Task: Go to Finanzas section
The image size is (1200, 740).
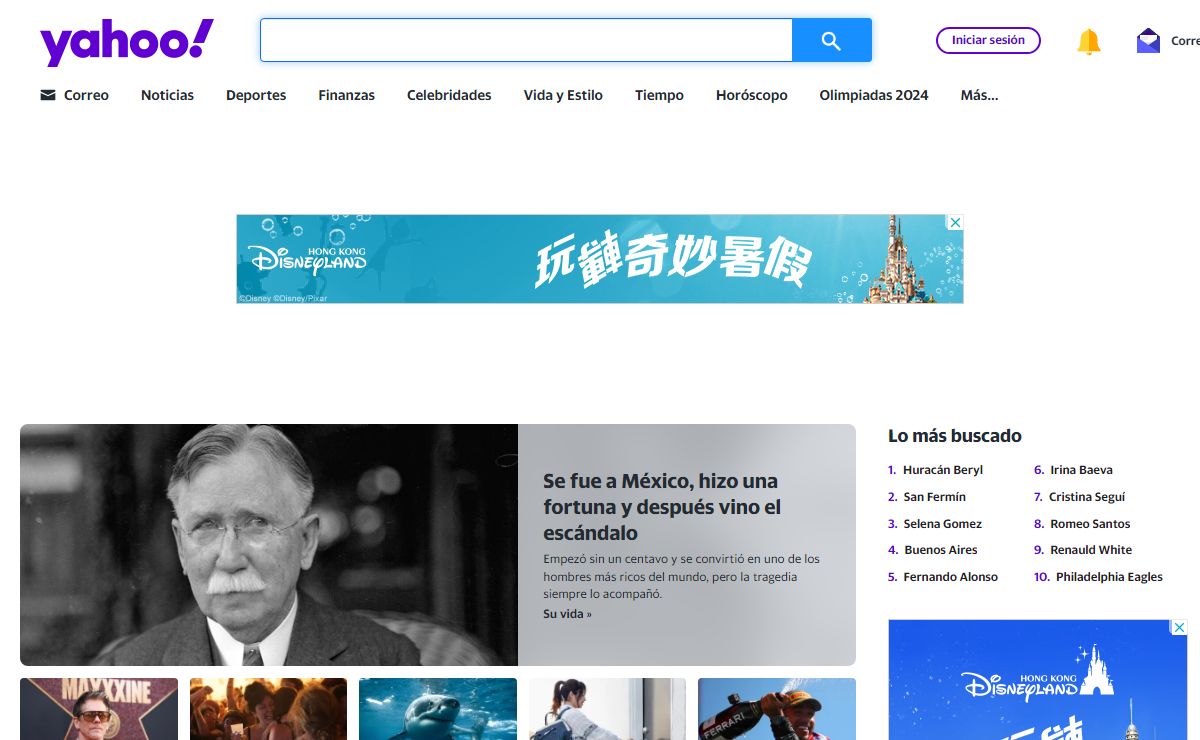Action: (x=346, y=95)
